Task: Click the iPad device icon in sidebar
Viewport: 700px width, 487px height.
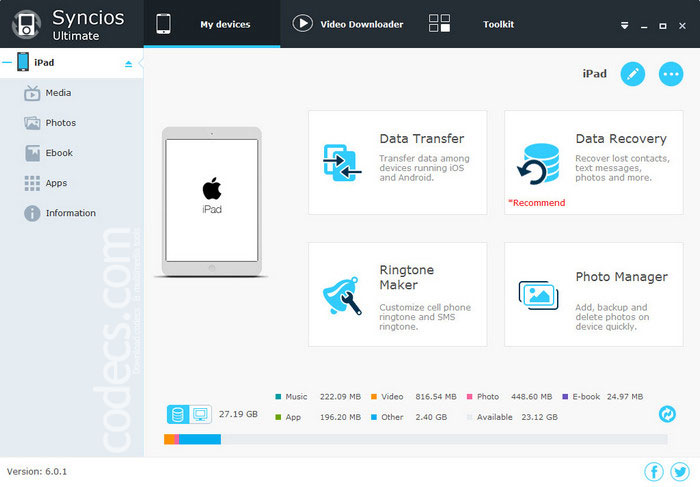Action: (23, 62)
